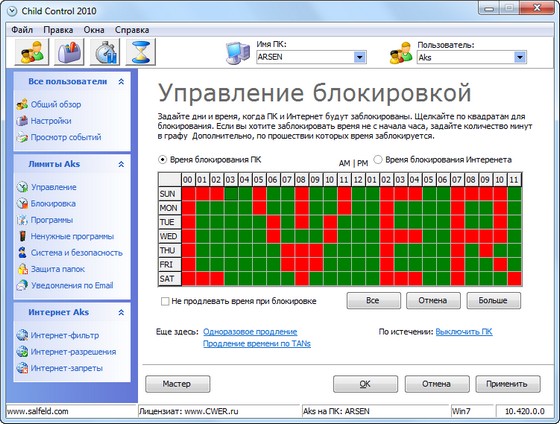Open the toolbox settings toolbar icon

[x=69, y=52]
